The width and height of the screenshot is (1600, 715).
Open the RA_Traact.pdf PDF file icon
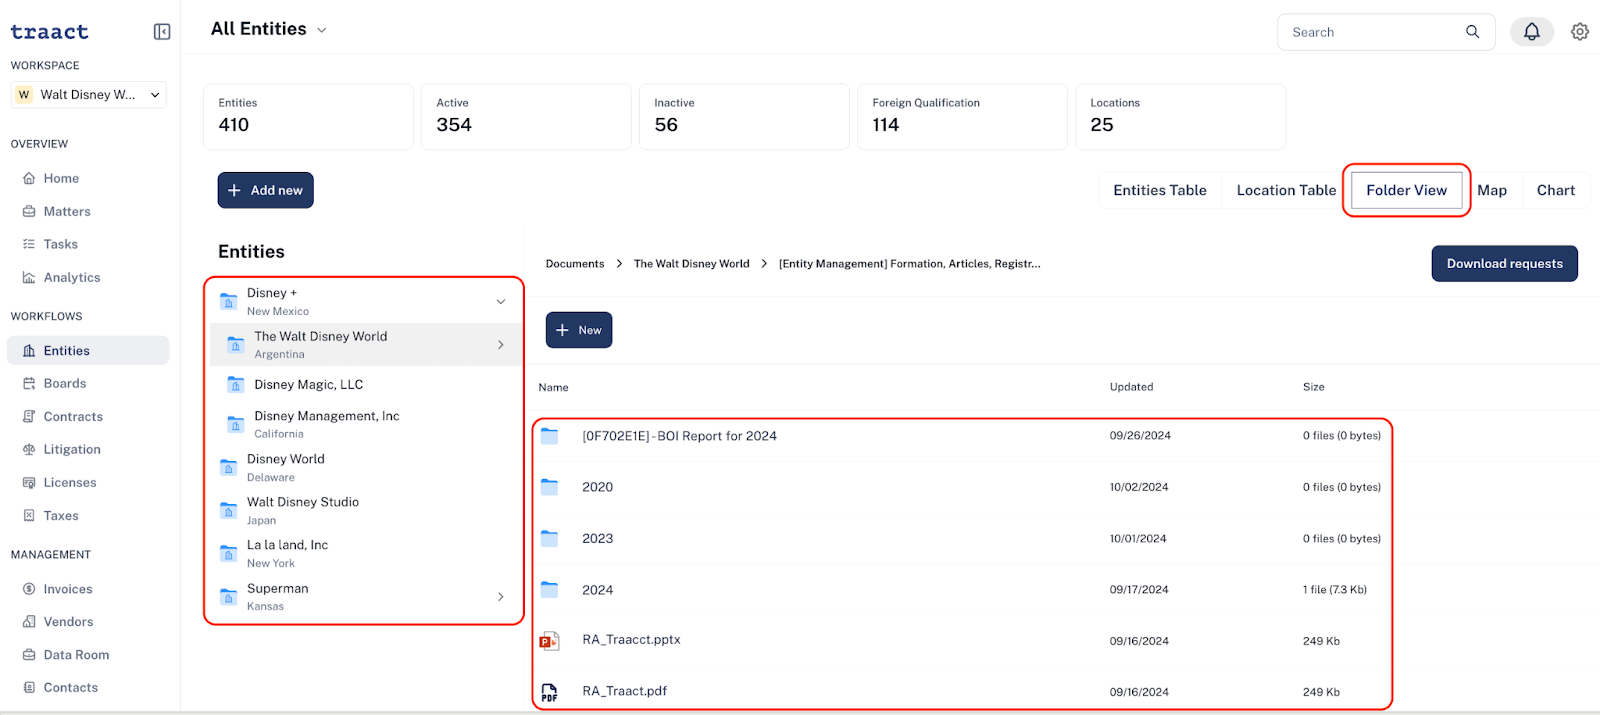(549, 692)
